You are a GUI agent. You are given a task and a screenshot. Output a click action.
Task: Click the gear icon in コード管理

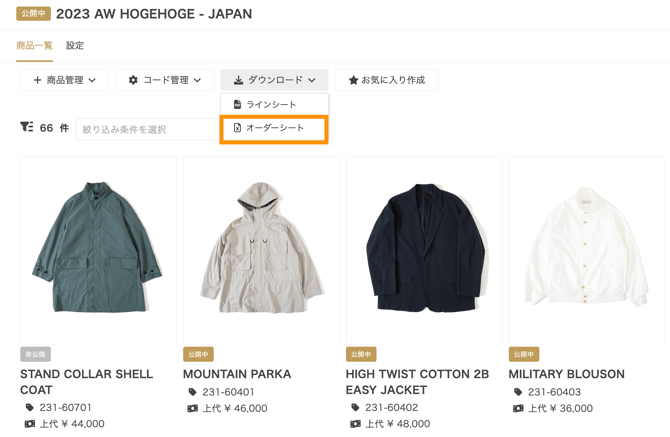(x=133, y=80)
